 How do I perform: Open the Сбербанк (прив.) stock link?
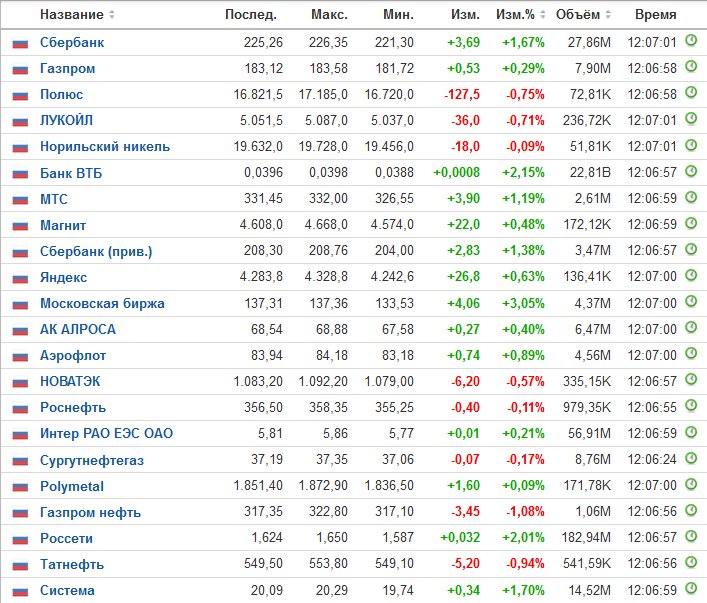coord(96,251)
